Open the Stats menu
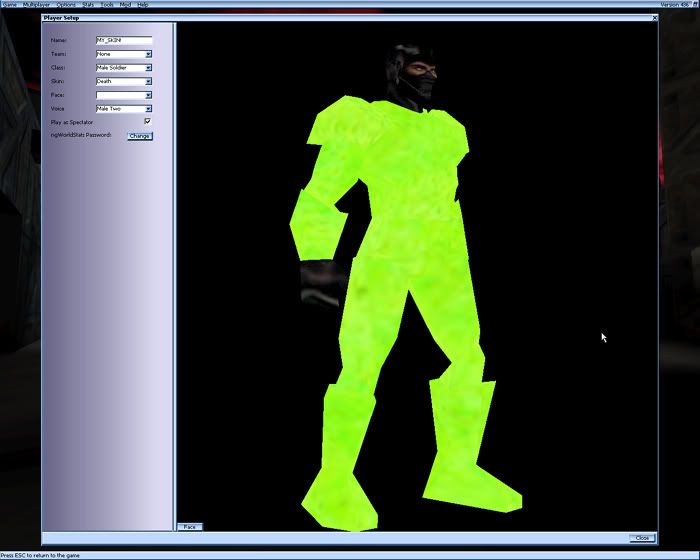 (x=89, y=5)
